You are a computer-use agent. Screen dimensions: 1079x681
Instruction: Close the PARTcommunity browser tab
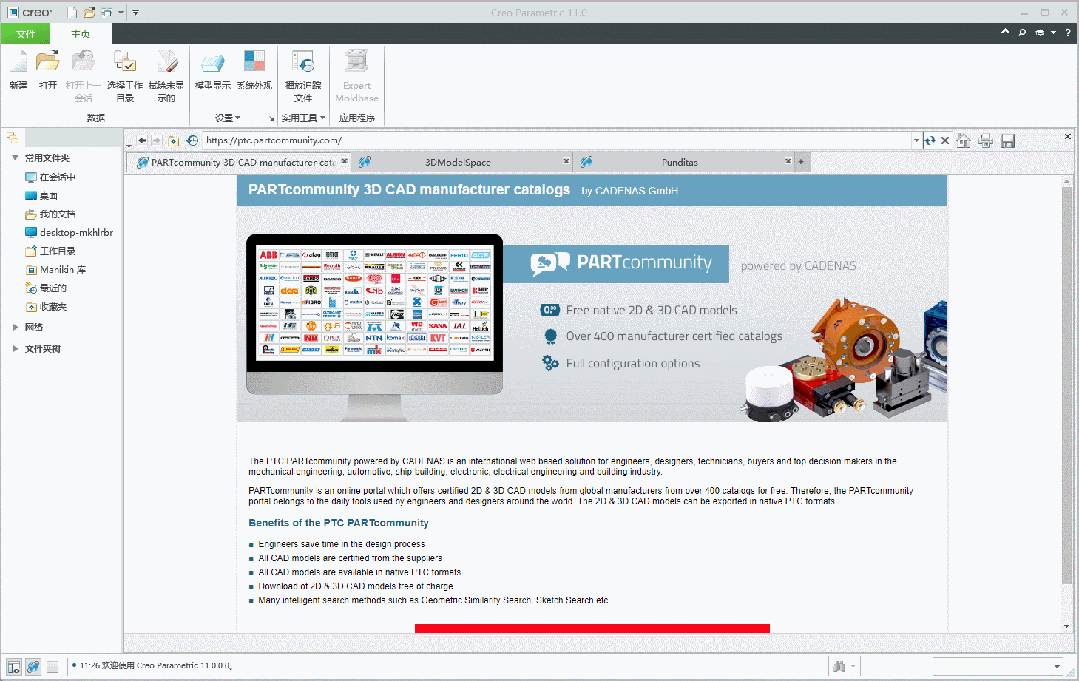click(345, 160)
